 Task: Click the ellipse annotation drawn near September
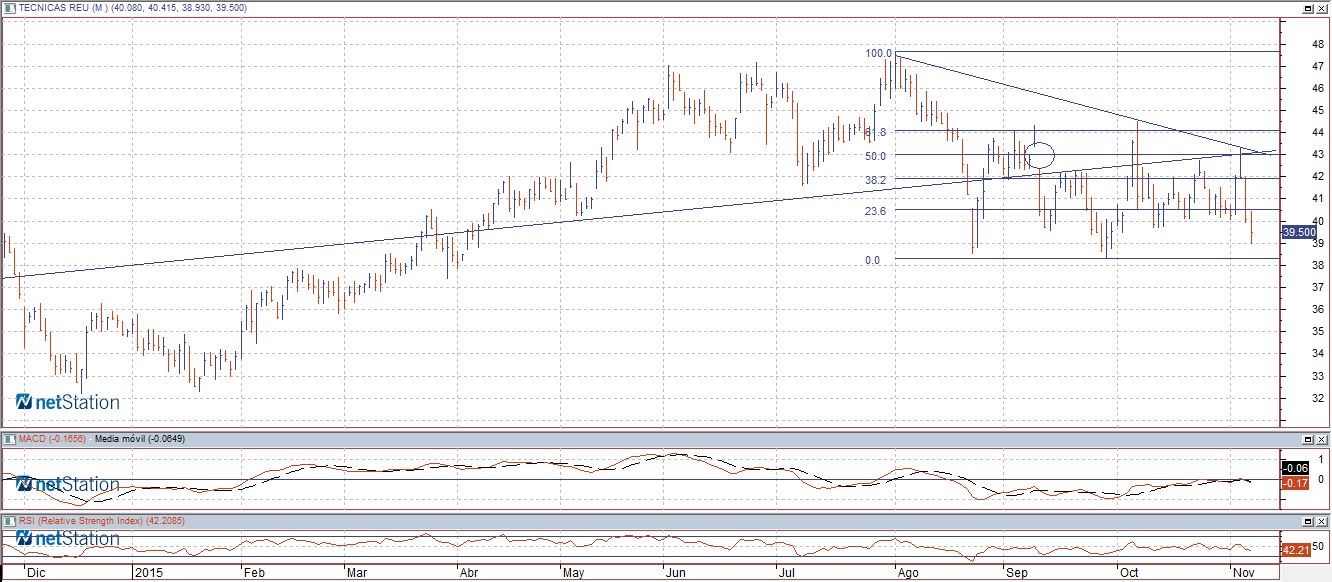tap(1040, 155)
